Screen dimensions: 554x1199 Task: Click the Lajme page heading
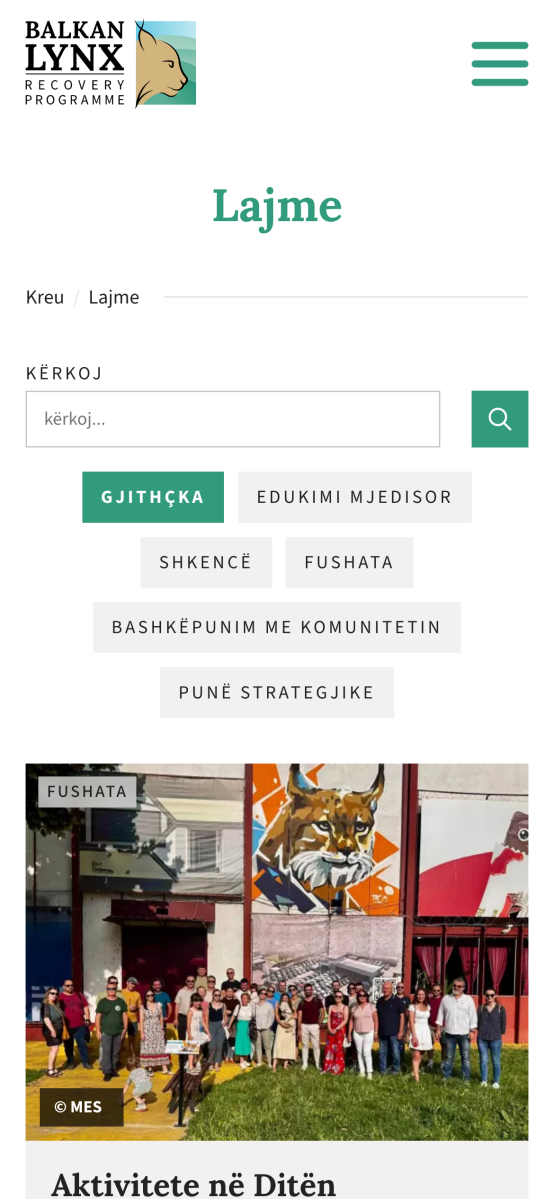tap(277, 206)
